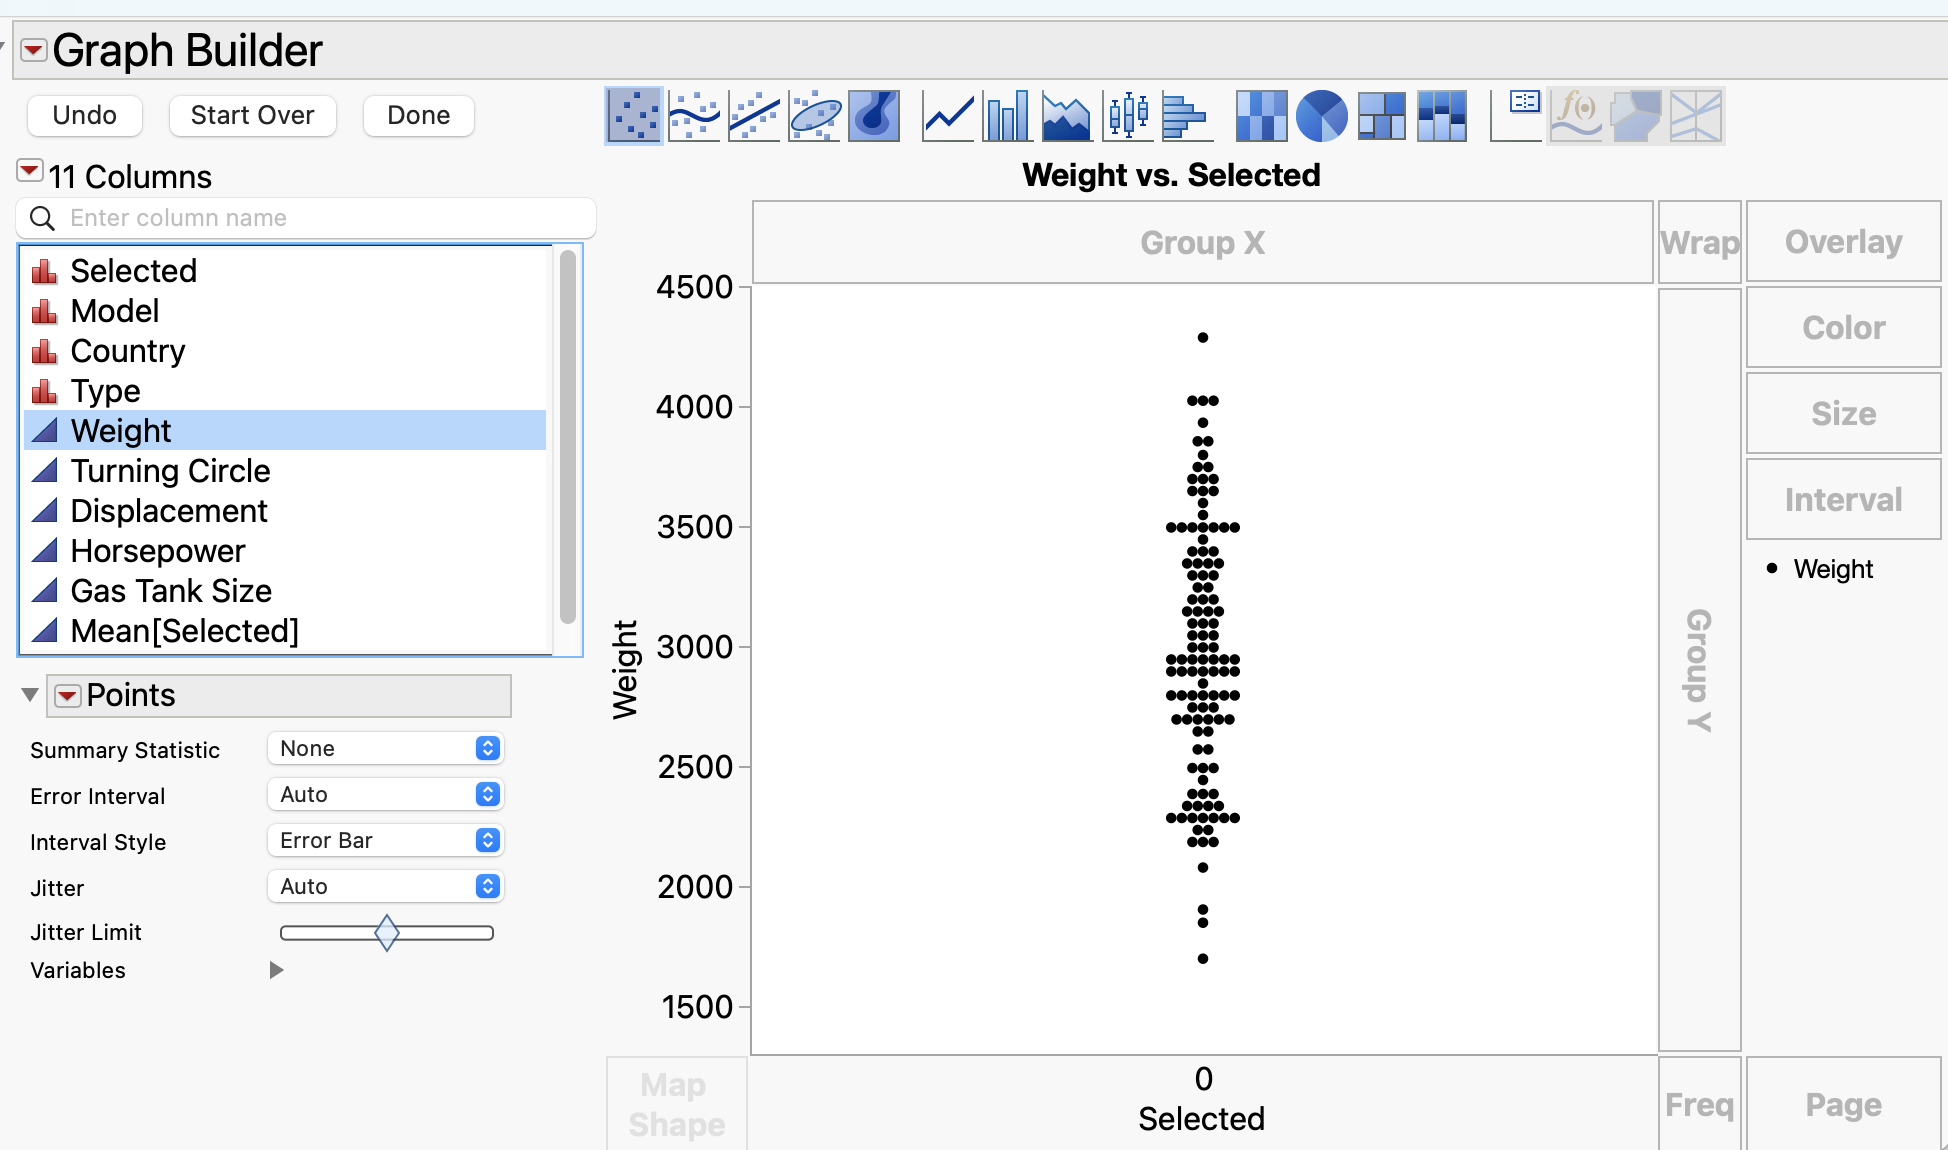
Task: Select the Box Plot icon
Action: 1128,116
